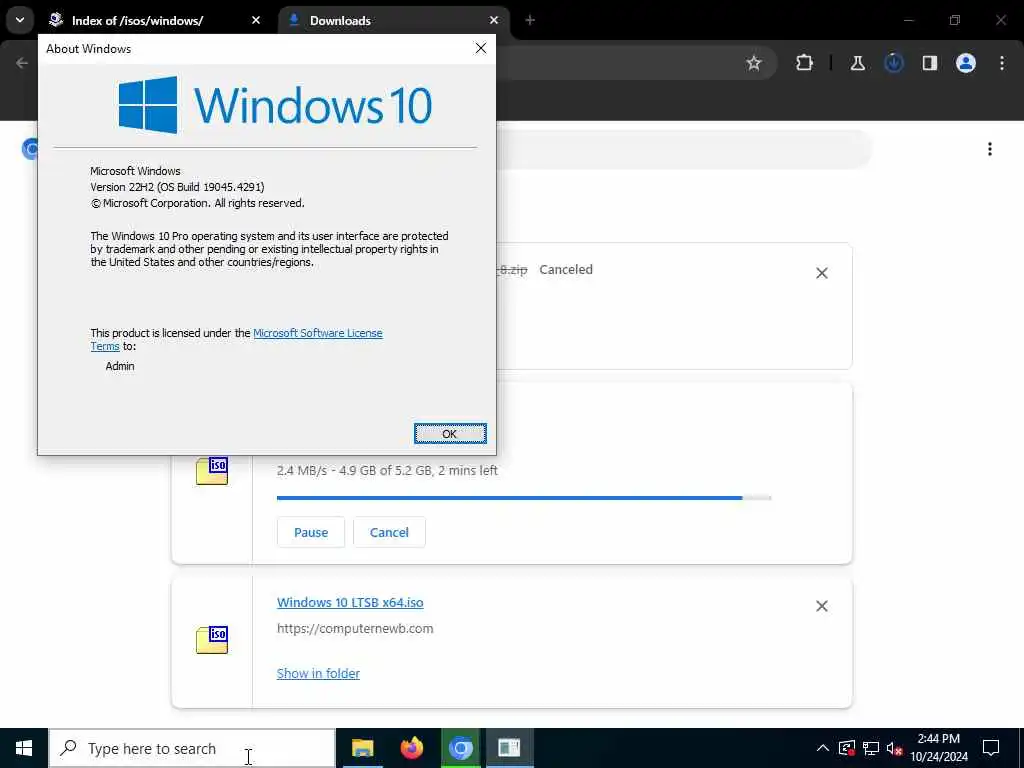The image size is (1024, 768).
Task: Open the taskbar clock and date
Action: point(939,748)
